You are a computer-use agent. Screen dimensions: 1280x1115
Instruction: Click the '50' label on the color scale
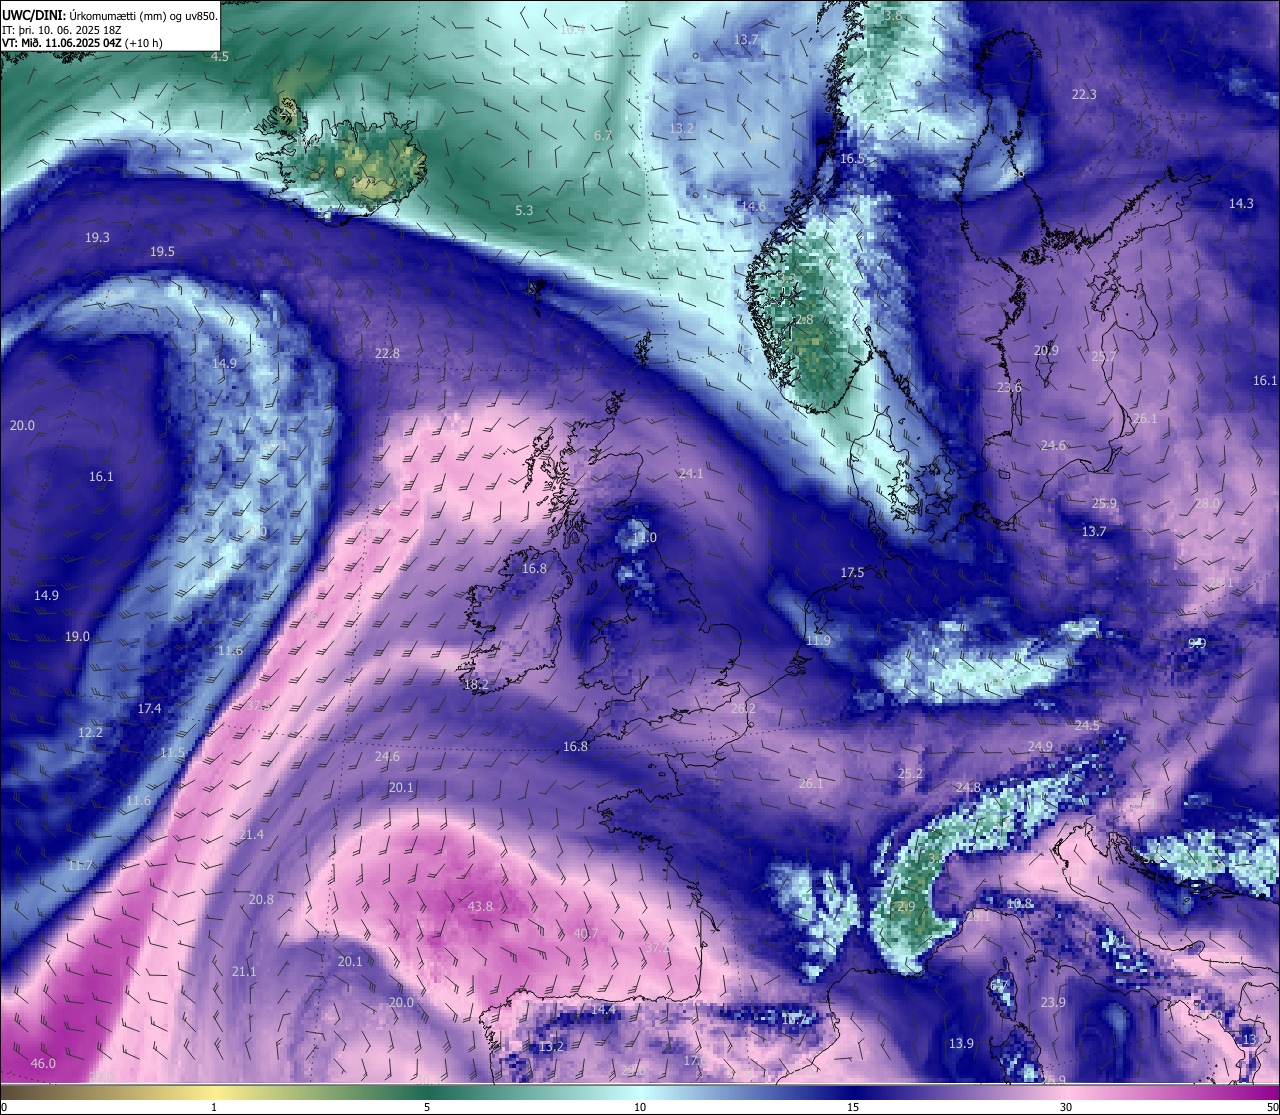coord(1271,1107)
